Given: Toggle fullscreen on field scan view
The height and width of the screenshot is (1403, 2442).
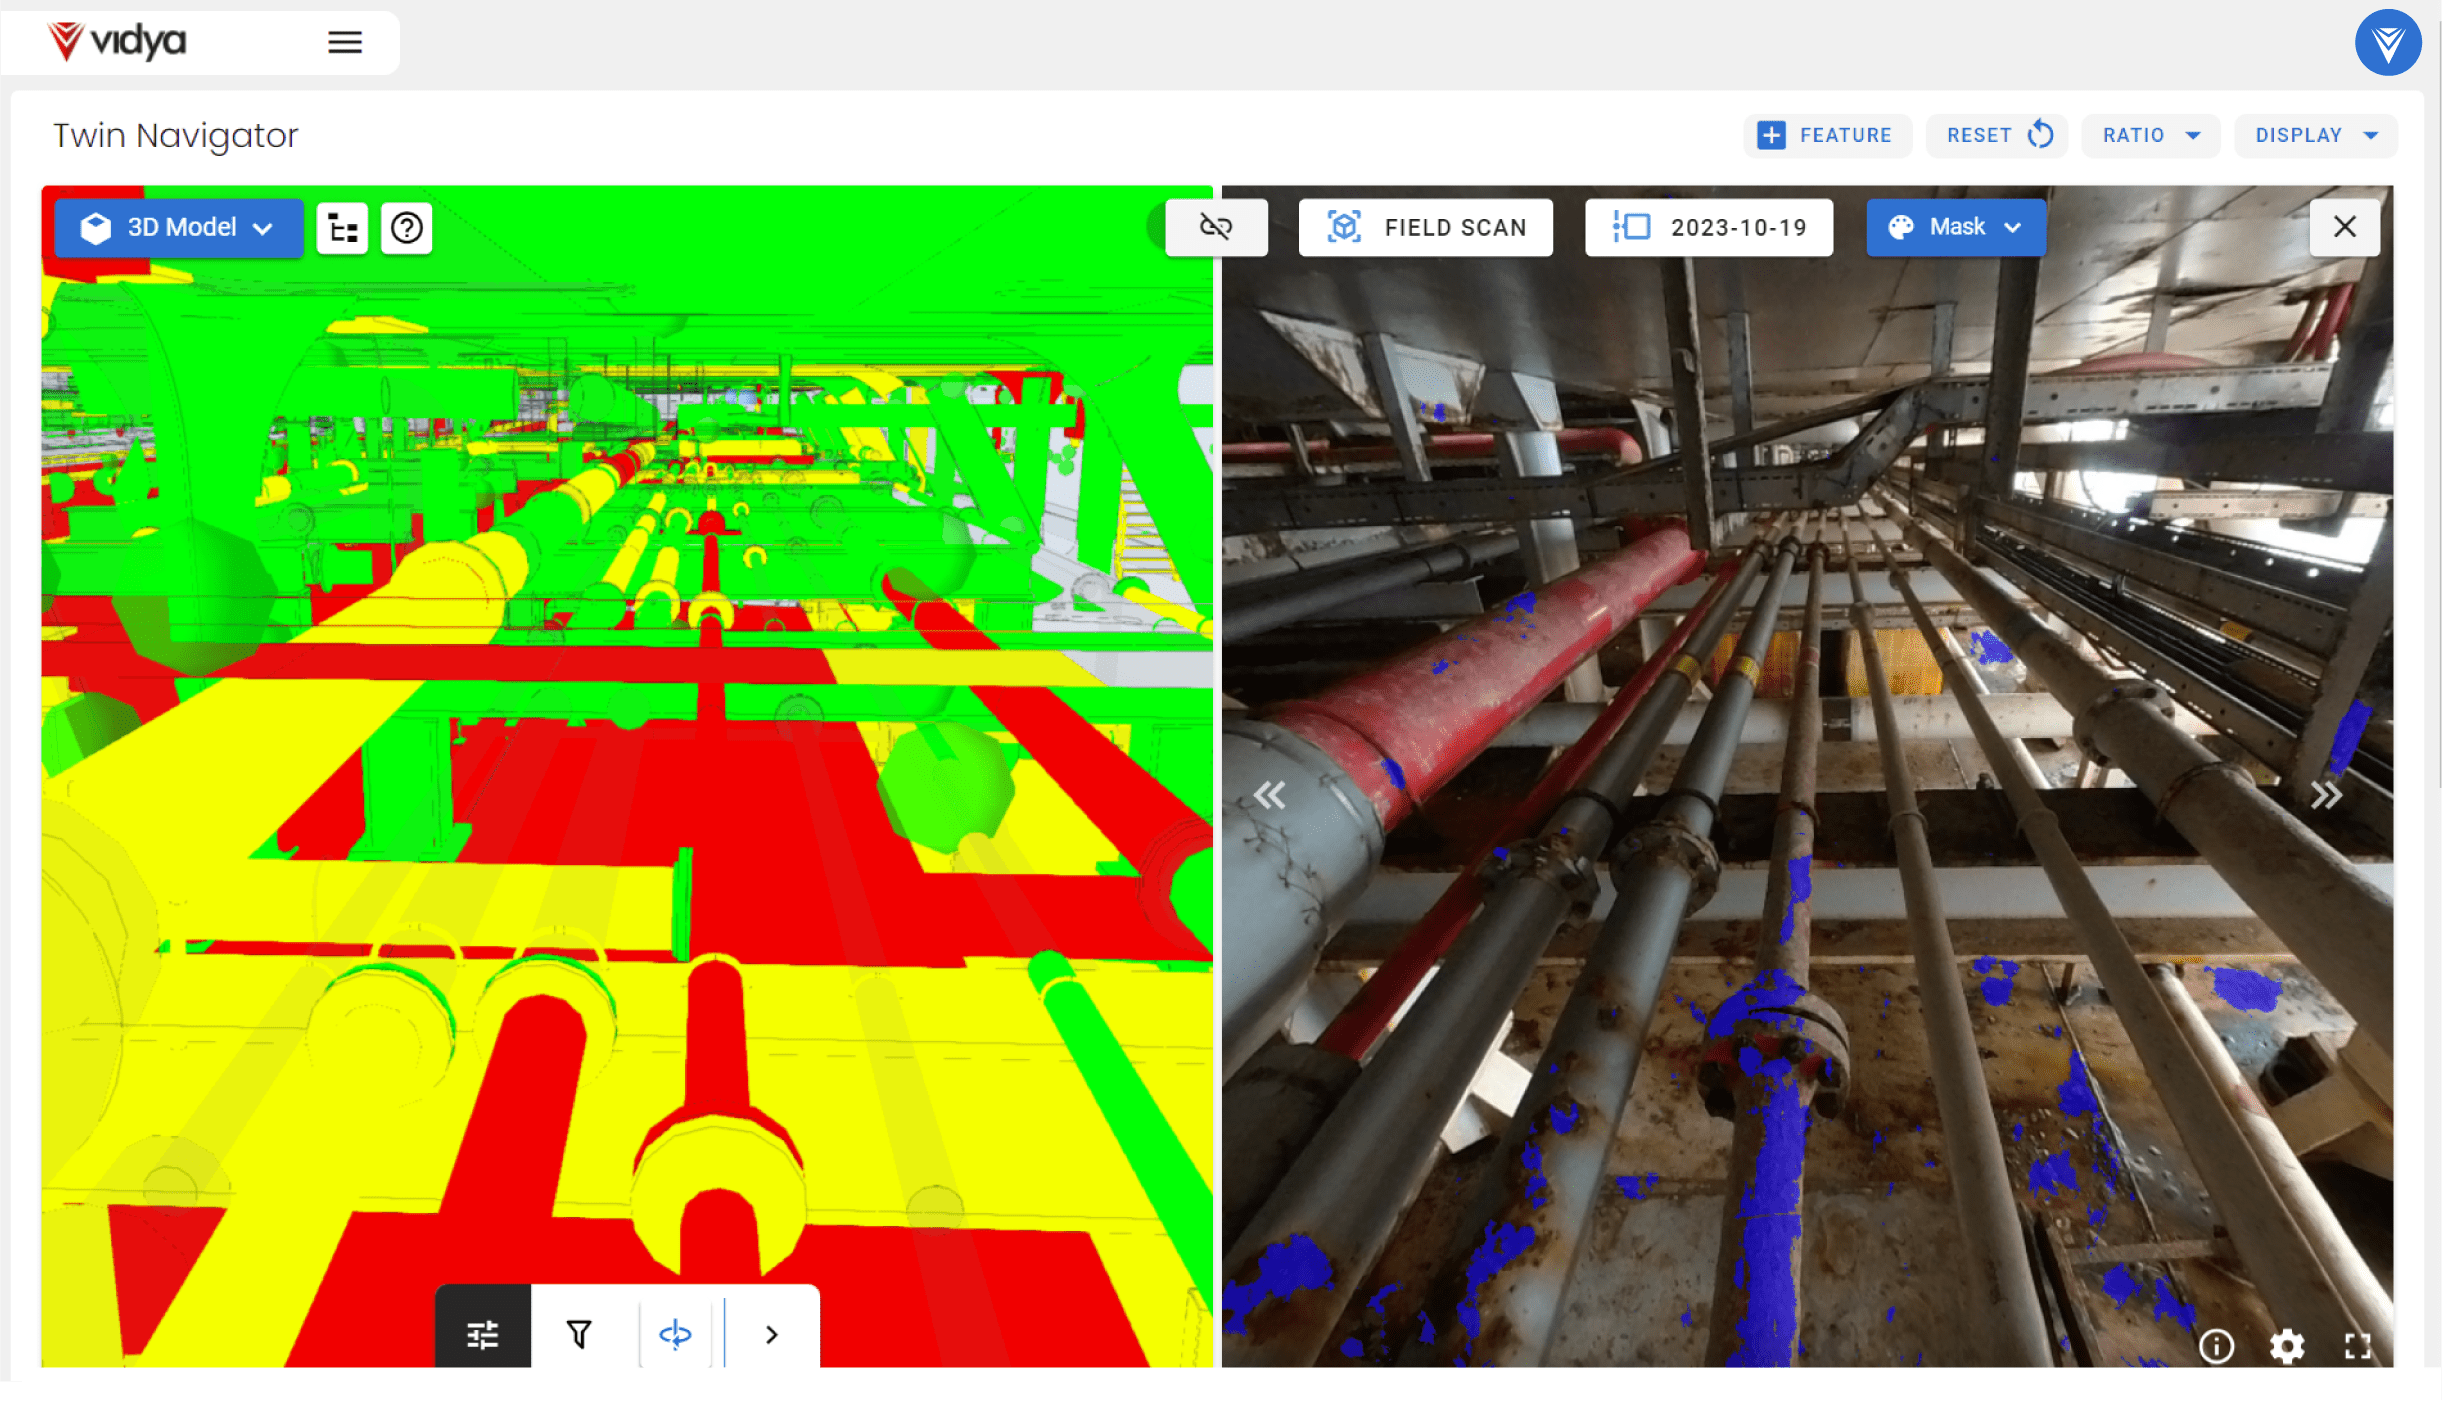Looking at the screenshot, I should click(2358, 1346).
